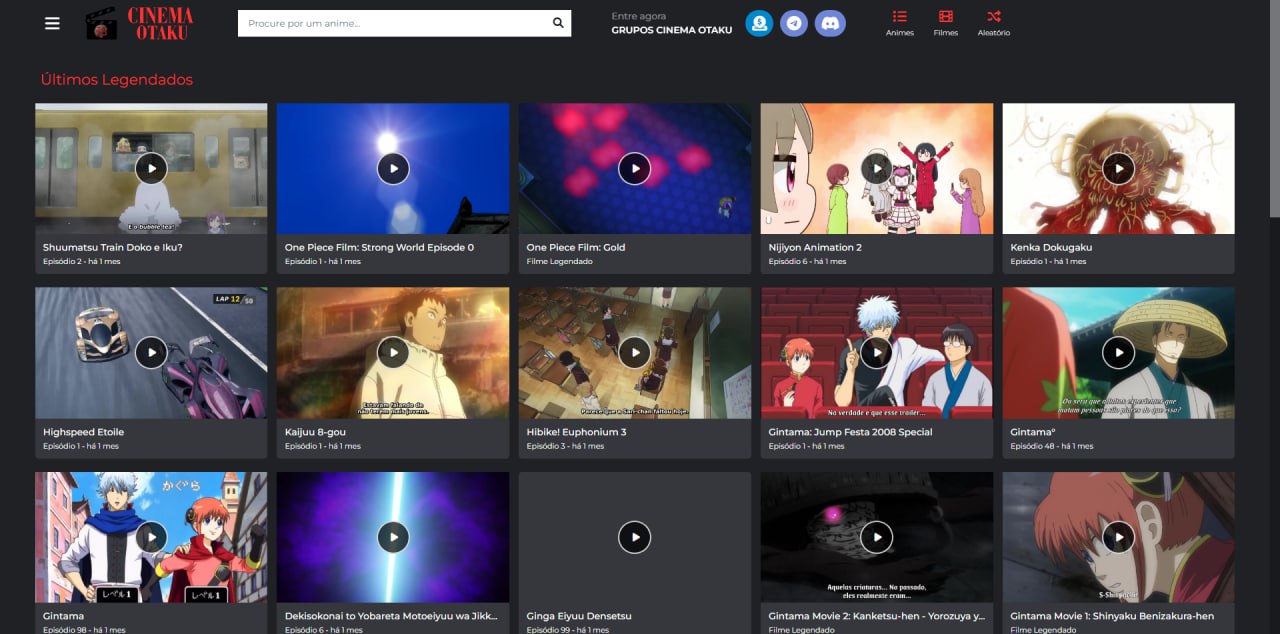Screen dimensions: 1280x634
Task: Click the Cinema Otaku logo
Action: pos(140,23)
